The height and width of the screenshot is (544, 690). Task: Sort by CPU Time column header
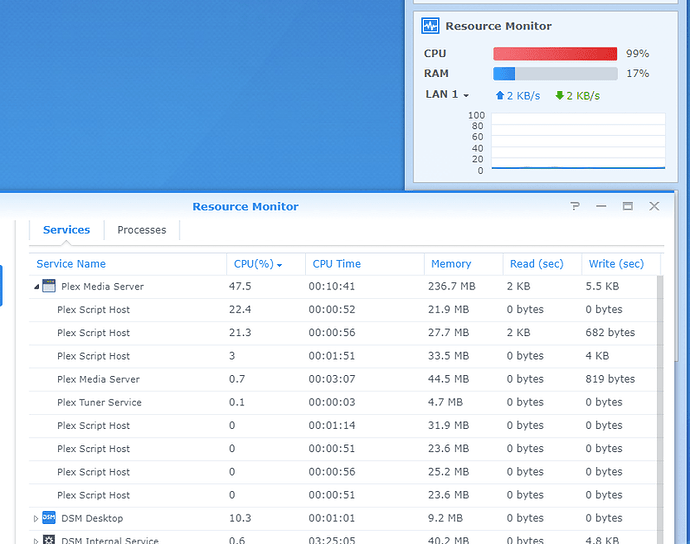point(365,264)
